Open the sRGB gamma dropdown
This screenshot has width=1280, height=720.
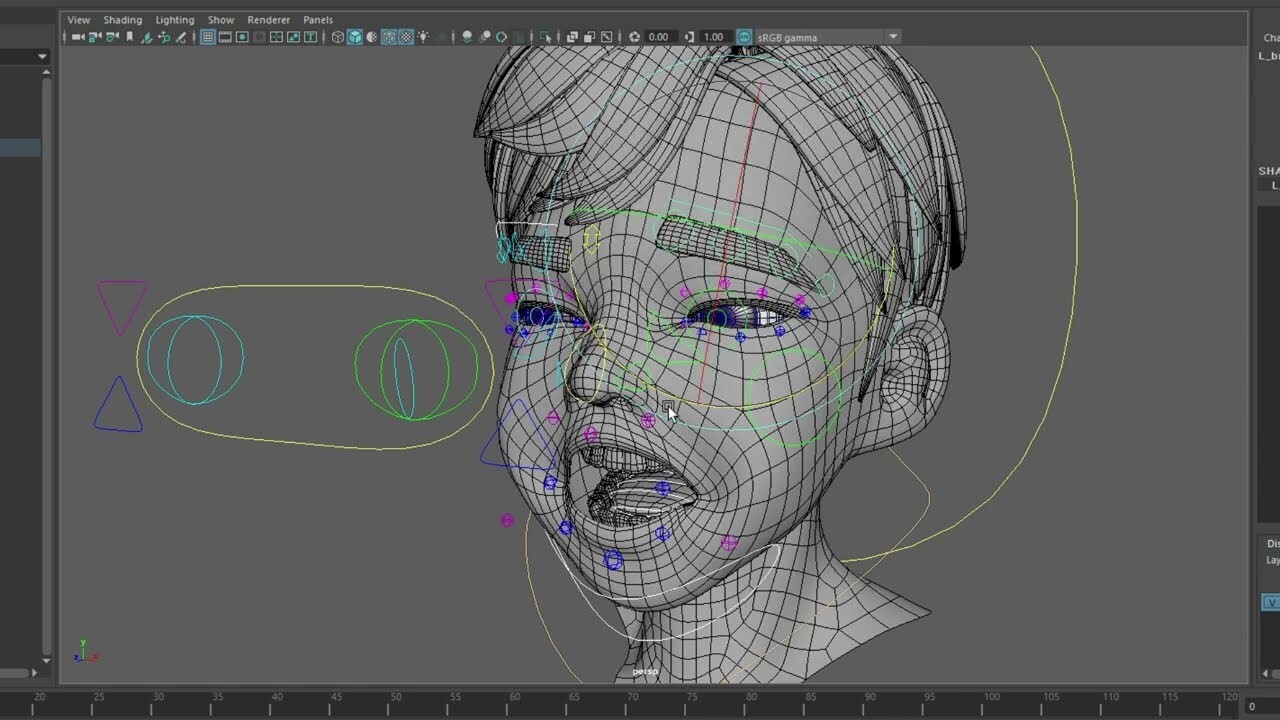(893, 37)
